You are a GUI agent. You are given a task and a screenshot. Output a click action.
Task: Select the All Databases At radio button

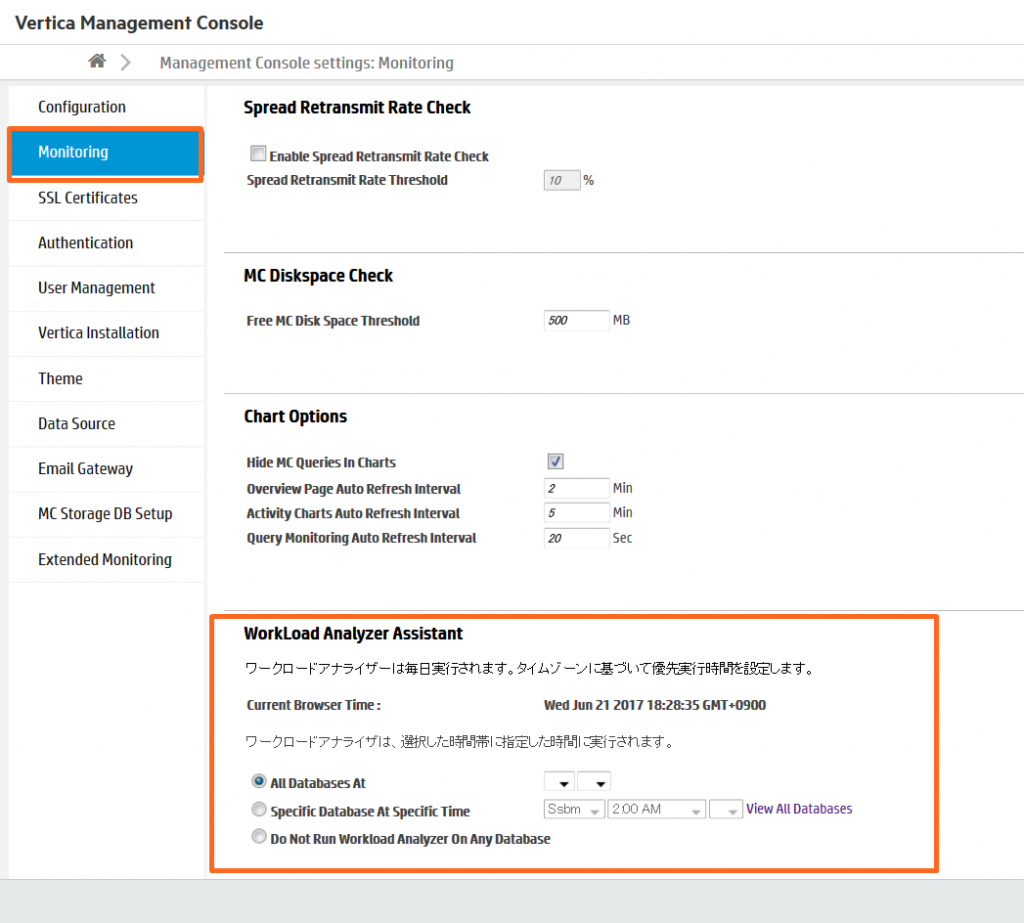click(x=259, y=782)
